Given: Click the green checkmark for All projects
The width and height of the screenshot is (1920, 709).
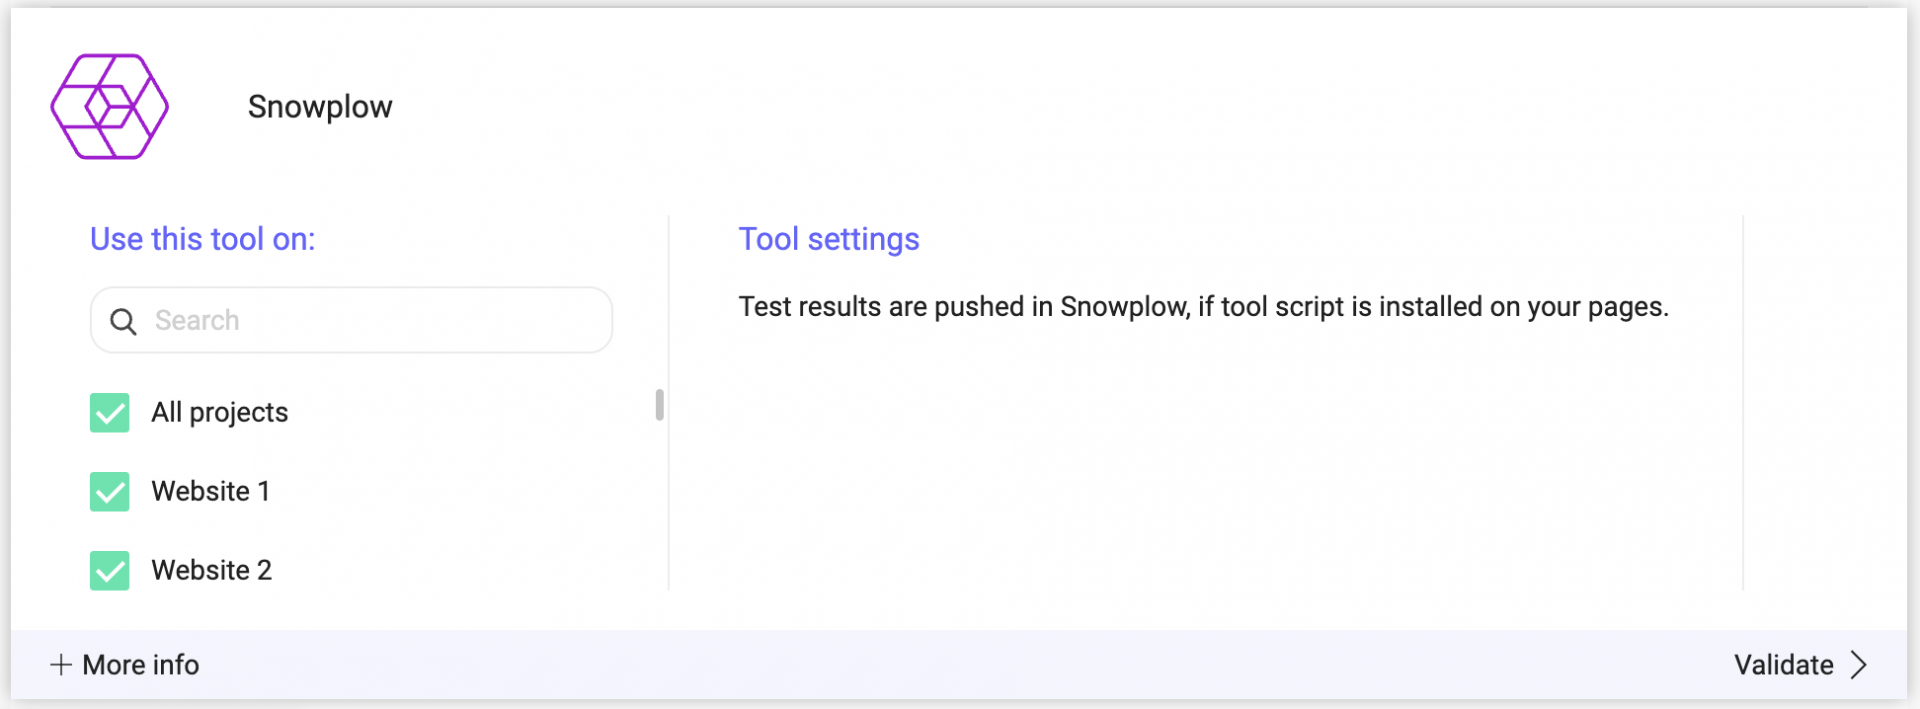Looking at the screenshot, I should (x=110, y=412).
